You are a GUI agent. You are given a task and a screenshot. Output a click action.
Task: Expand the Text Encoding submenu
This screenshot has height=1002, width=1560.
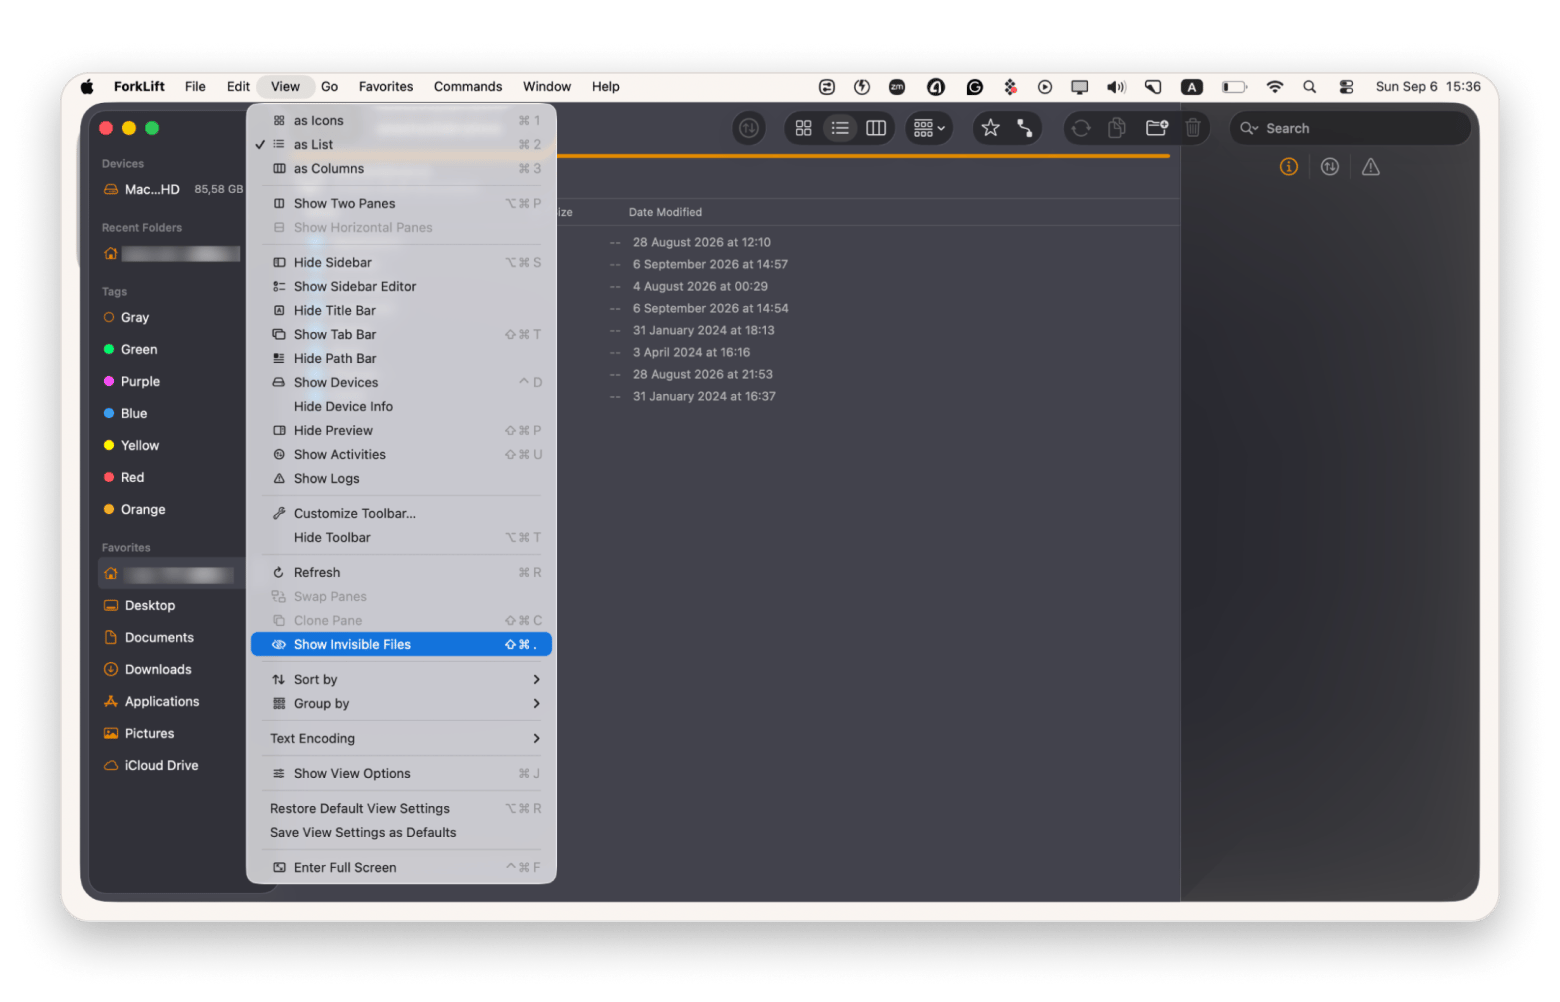[x=401, y=739]
